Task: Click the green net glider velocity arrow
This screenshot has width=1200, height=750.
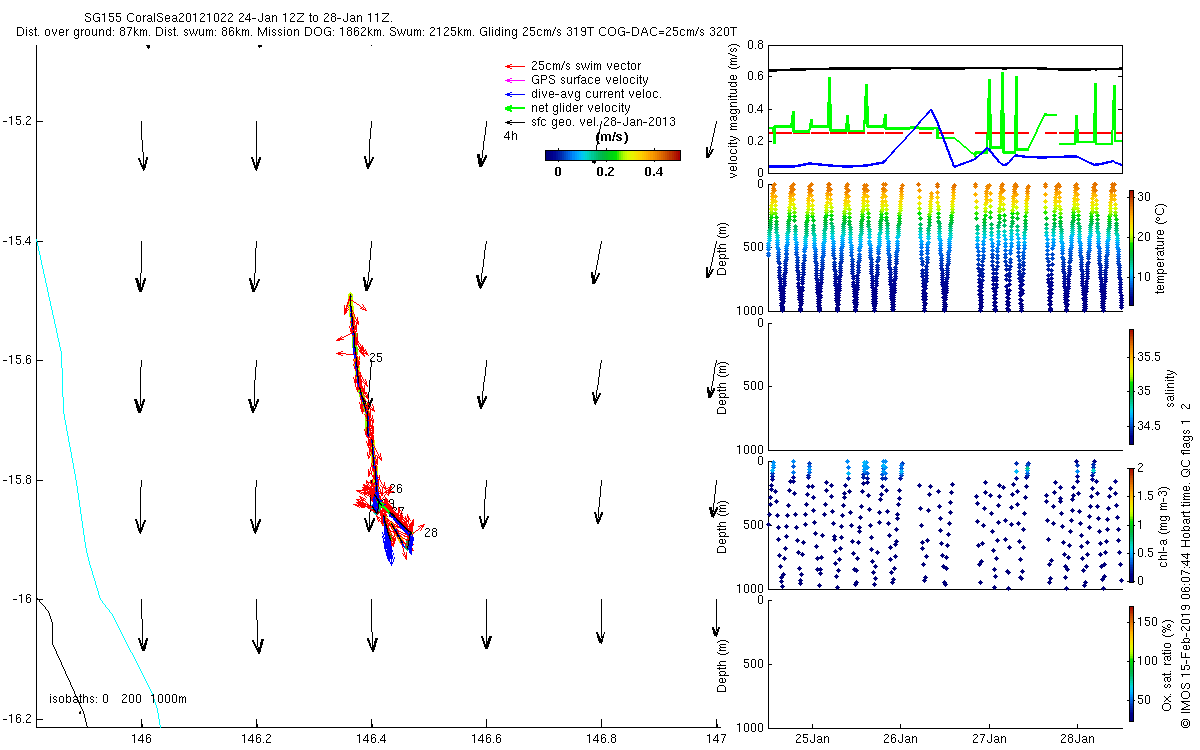Action: point(516,108)
